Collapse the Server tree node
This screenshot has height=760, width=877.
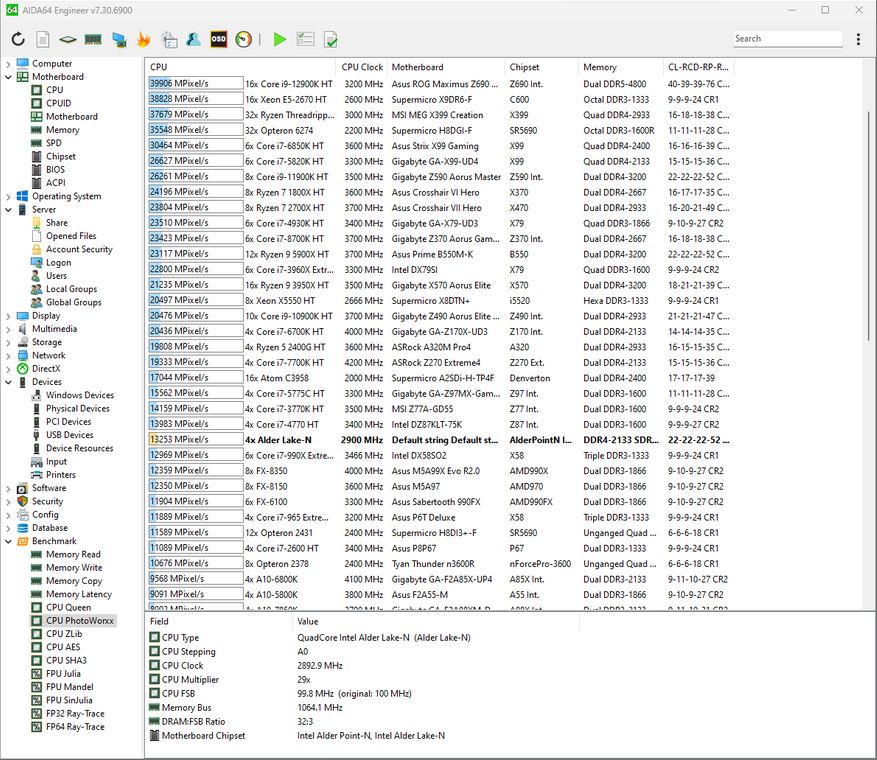click(8, 210)
